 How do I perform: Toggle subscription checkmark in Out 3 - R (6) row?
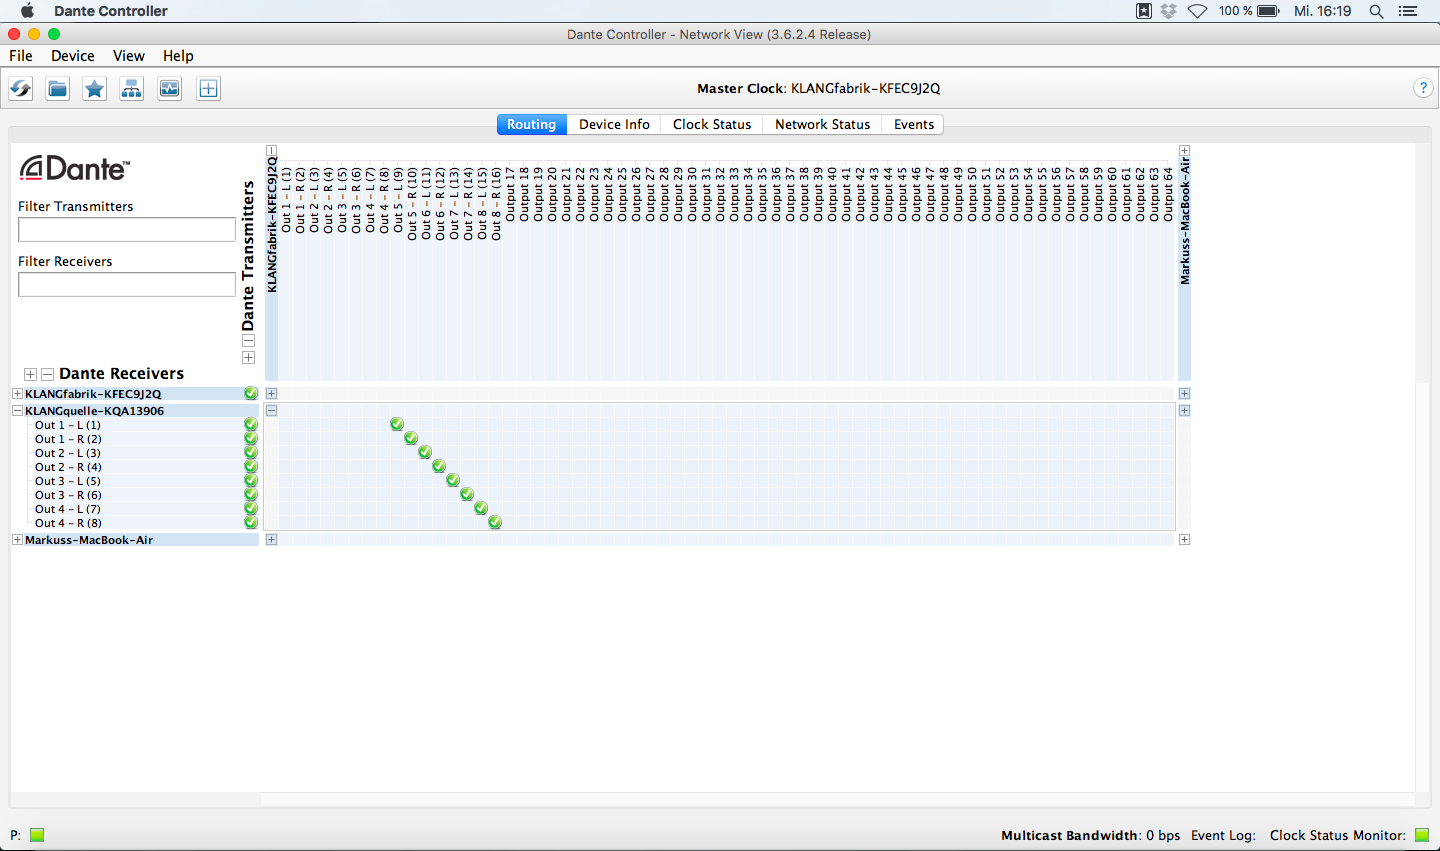pyautogui.click(x=467, y=494)
